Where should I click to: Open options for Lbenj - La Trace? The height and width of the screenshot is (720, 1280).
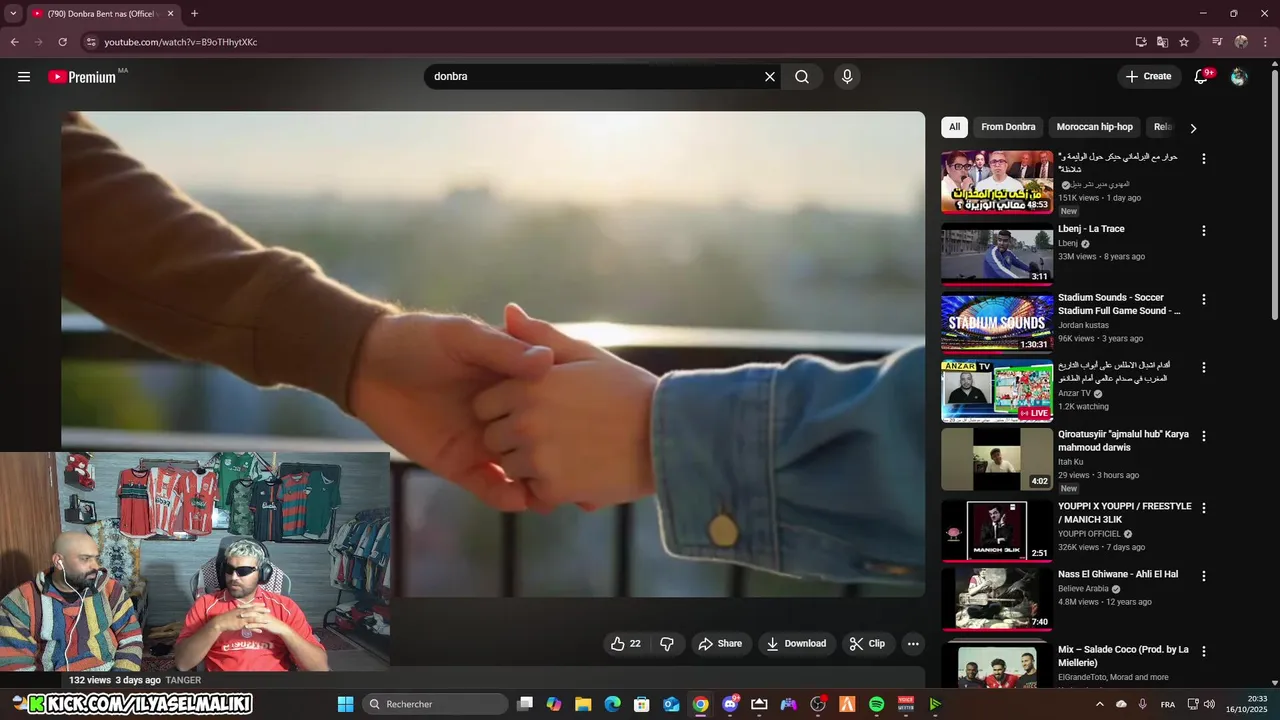click(x=1204, y=230)
